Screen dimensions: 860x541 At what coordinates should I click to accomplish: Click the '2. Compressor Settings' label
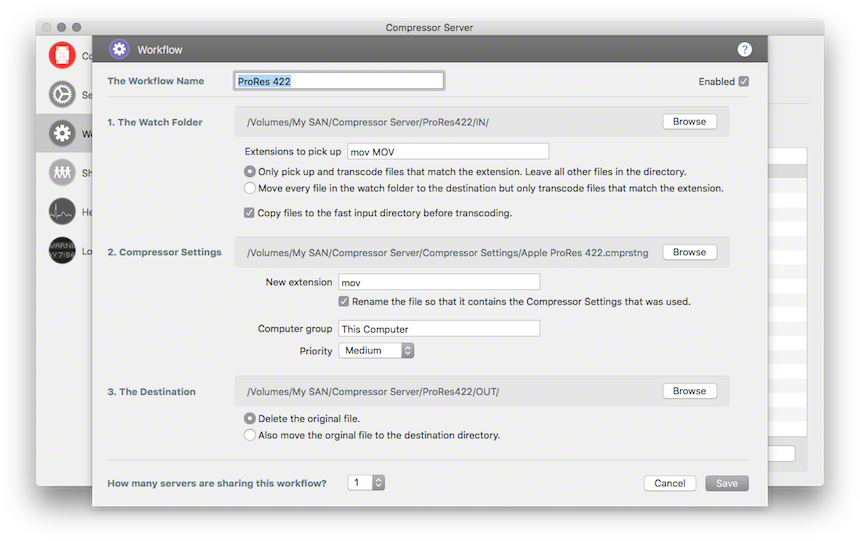pyautogui.click(x=165, y=252)
